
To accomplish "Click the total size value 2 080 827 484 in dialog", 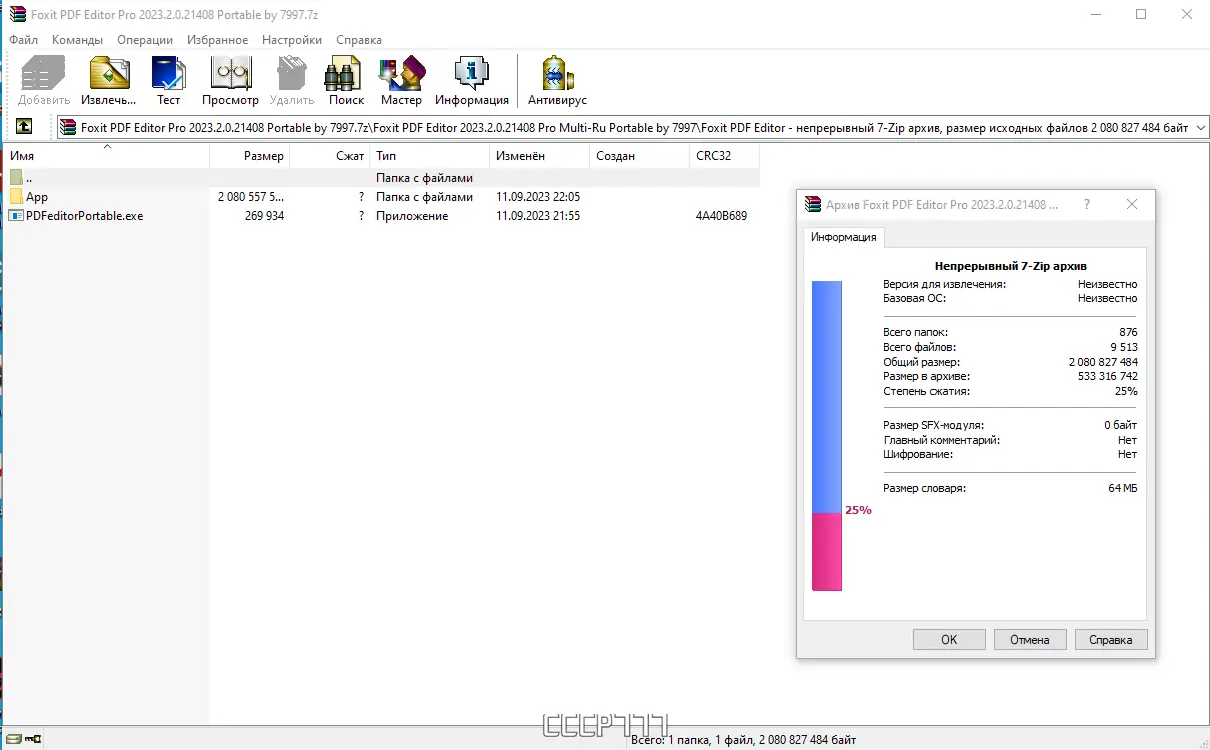I will 1103,362.
